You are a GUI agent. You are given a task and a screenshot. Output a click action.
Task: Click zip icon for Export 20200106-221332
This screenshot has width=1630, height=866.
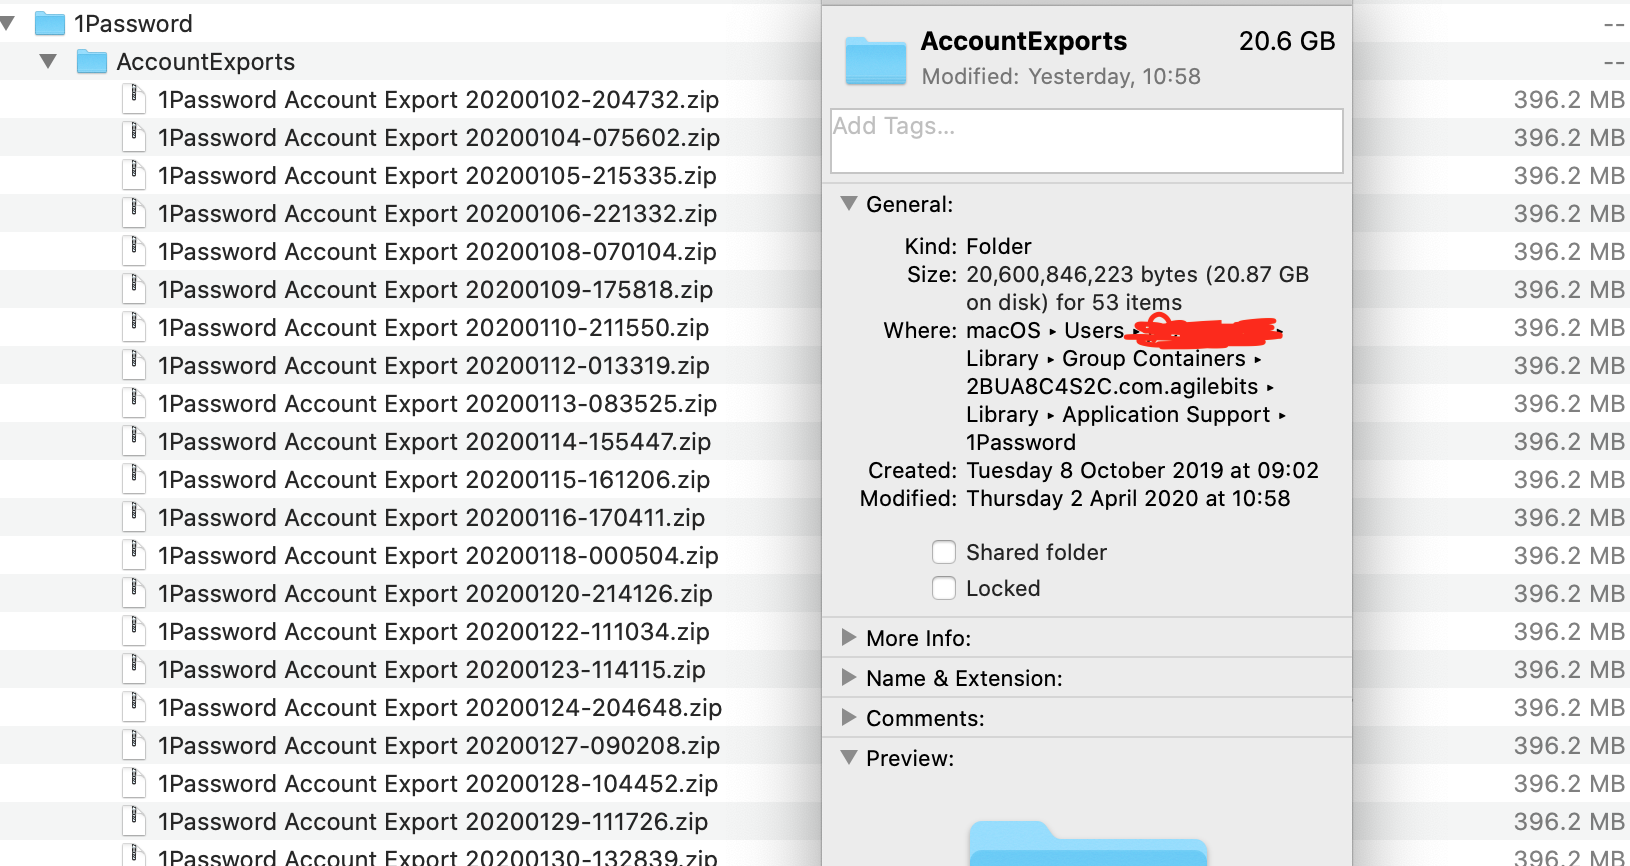pos(134,213)
